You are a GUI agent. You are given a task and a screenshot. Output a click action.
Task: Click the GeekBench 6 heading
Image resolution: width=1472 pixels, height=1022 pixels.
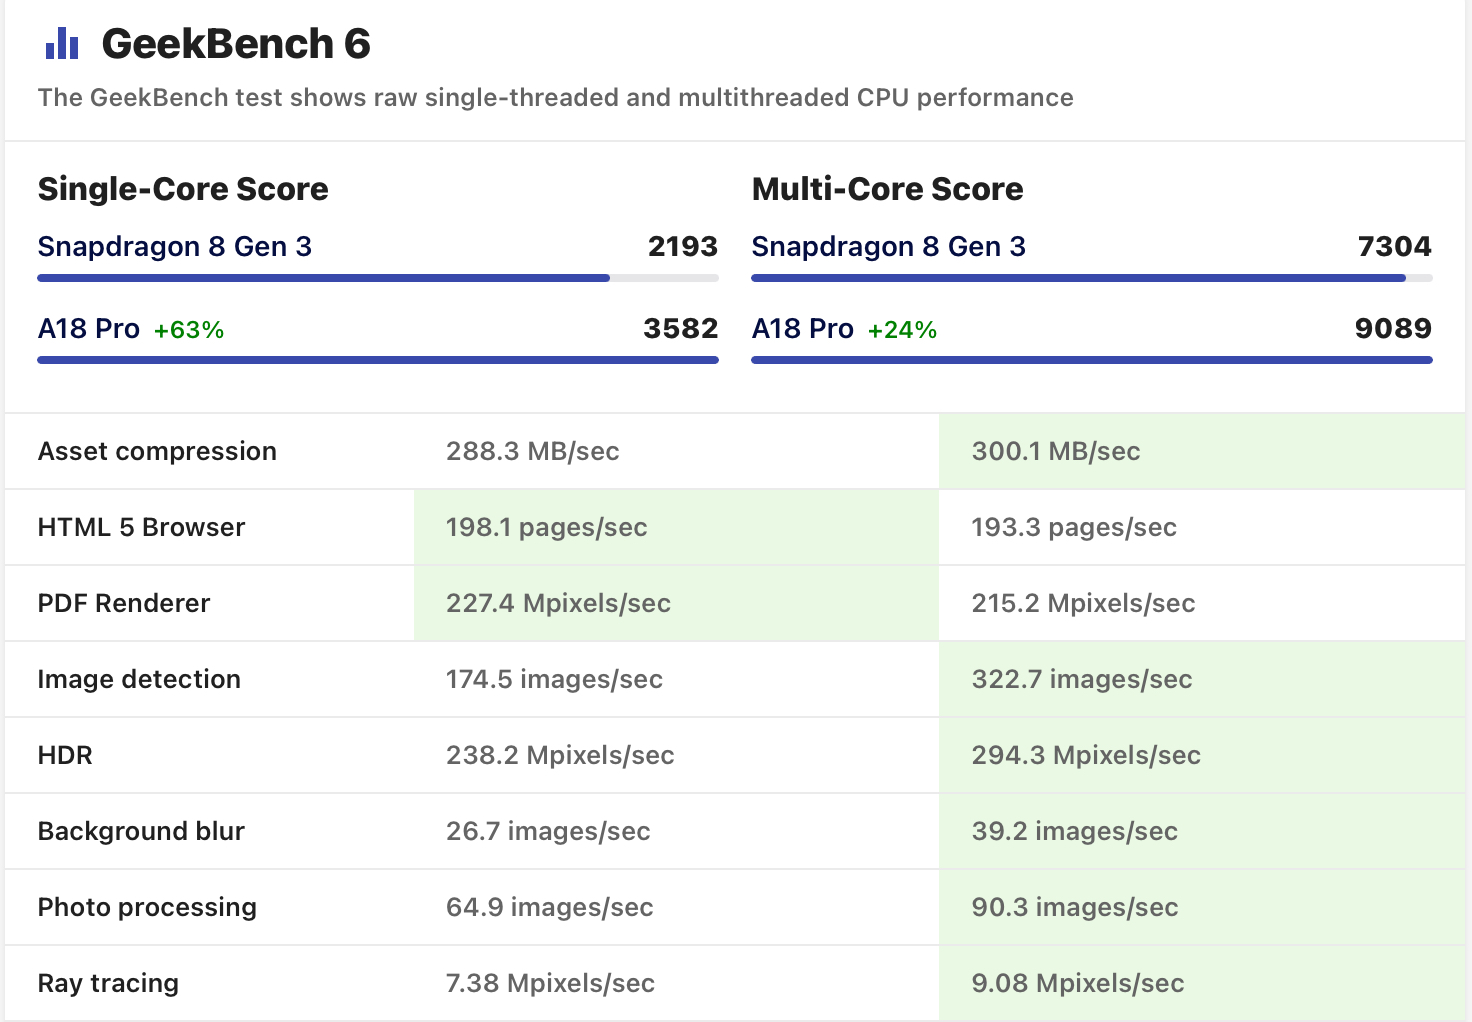(x=236, y=44)
